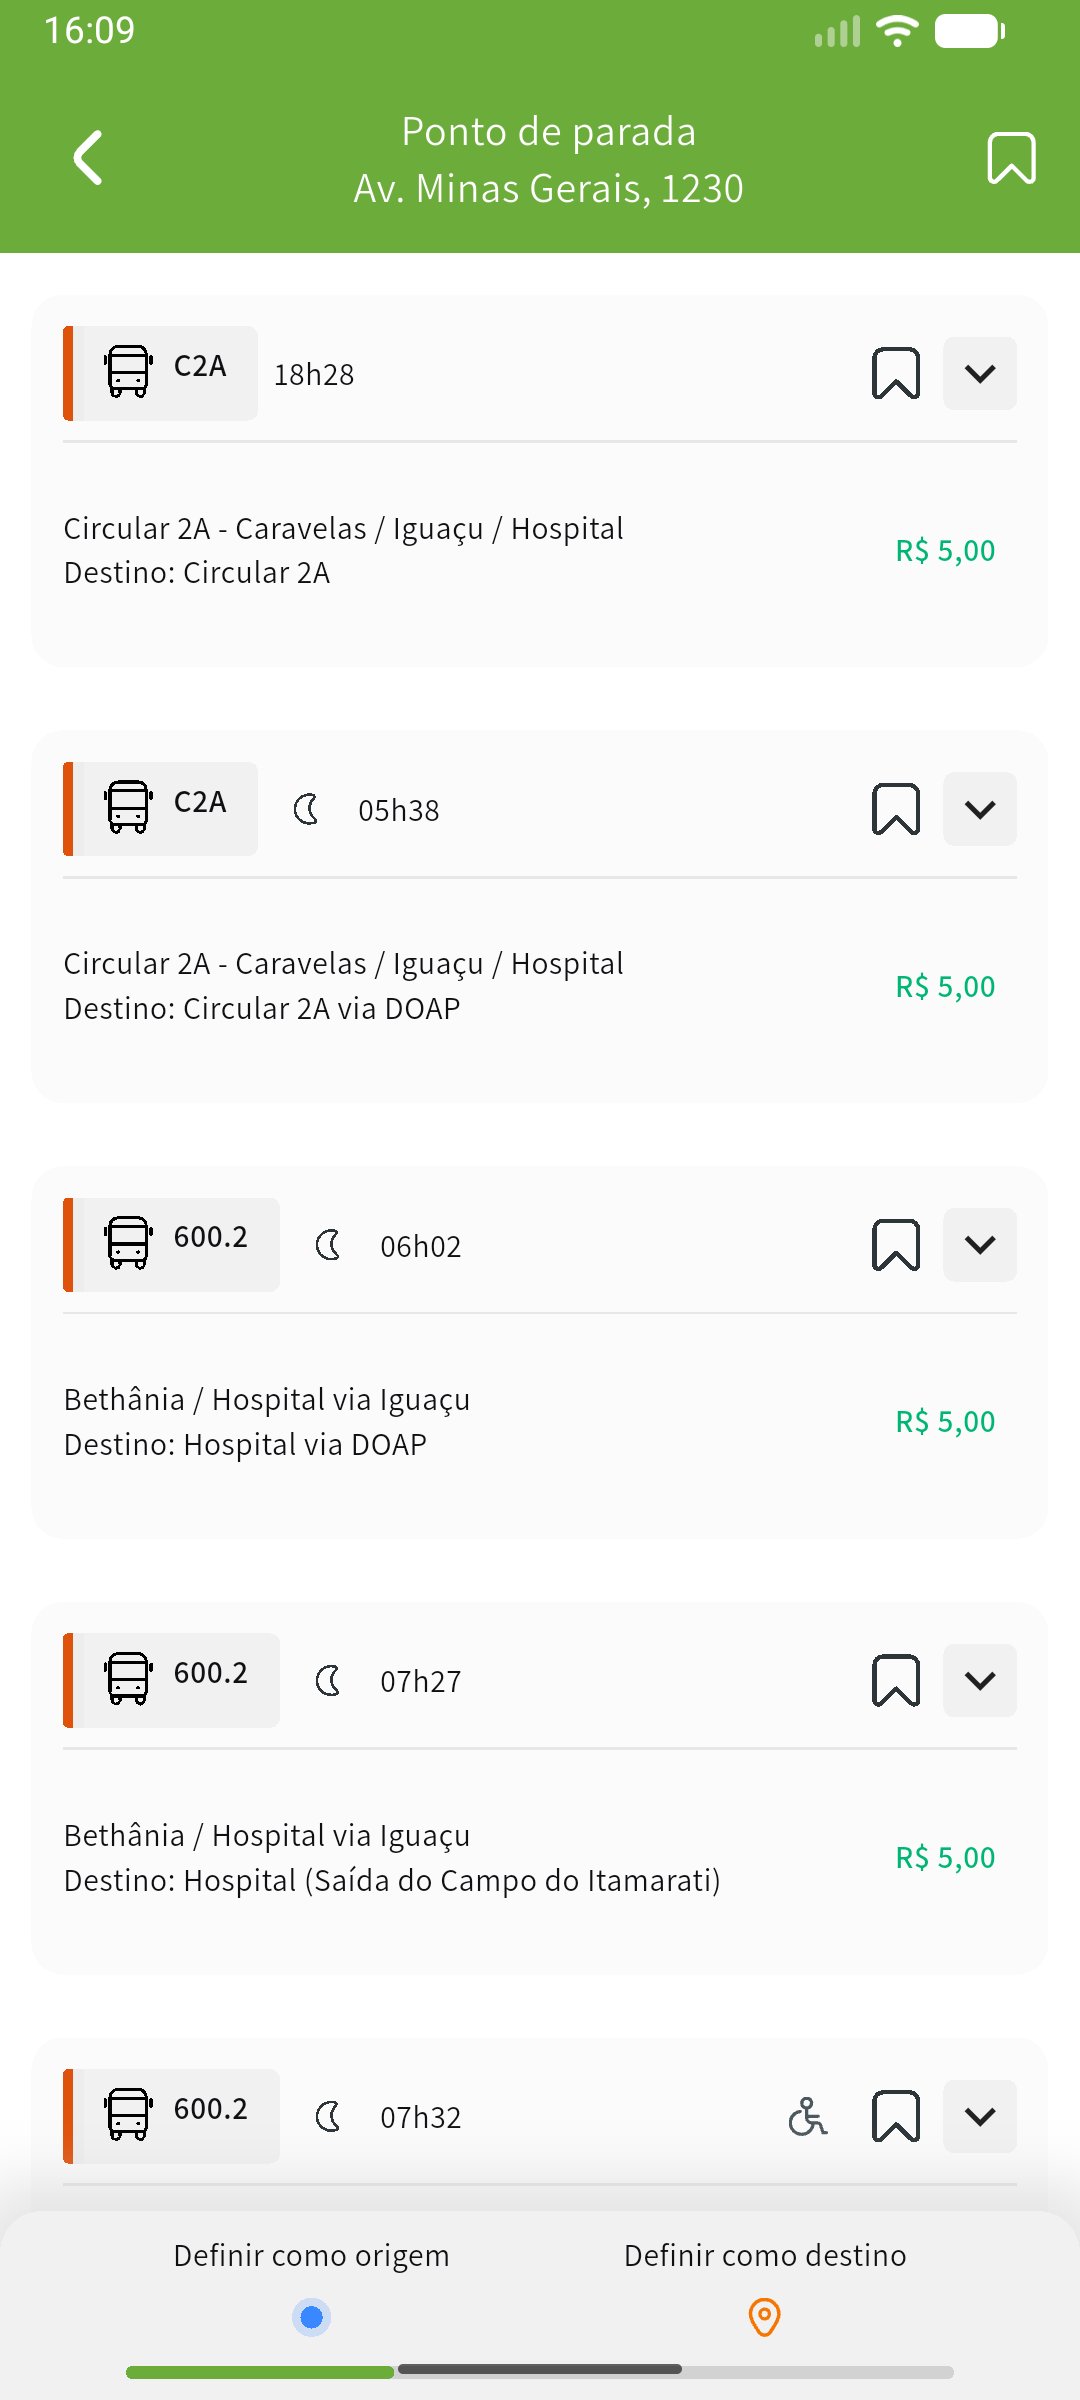Expand the C2A 18h28 trip details

click(x=980, y=373)
